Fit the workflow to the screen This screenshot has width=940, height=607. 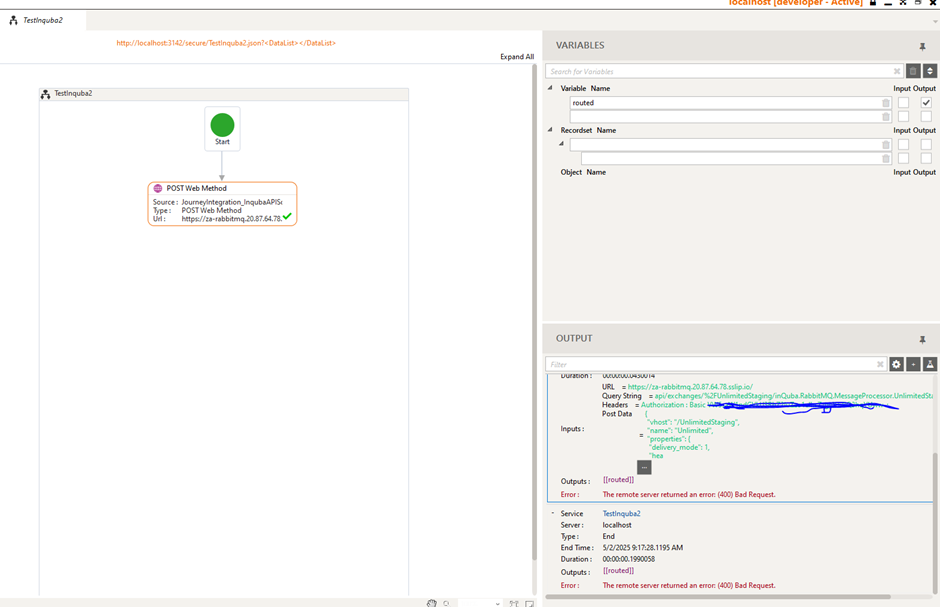[514, 603]
